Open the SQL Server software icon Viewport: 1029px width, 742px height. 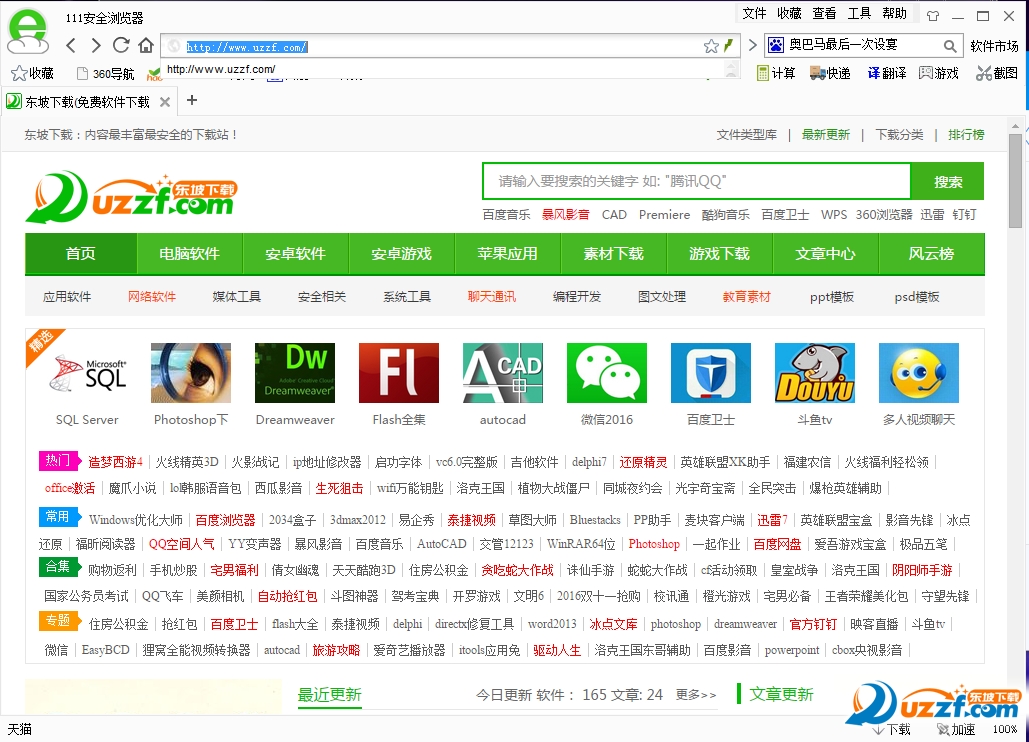[87, 373]
